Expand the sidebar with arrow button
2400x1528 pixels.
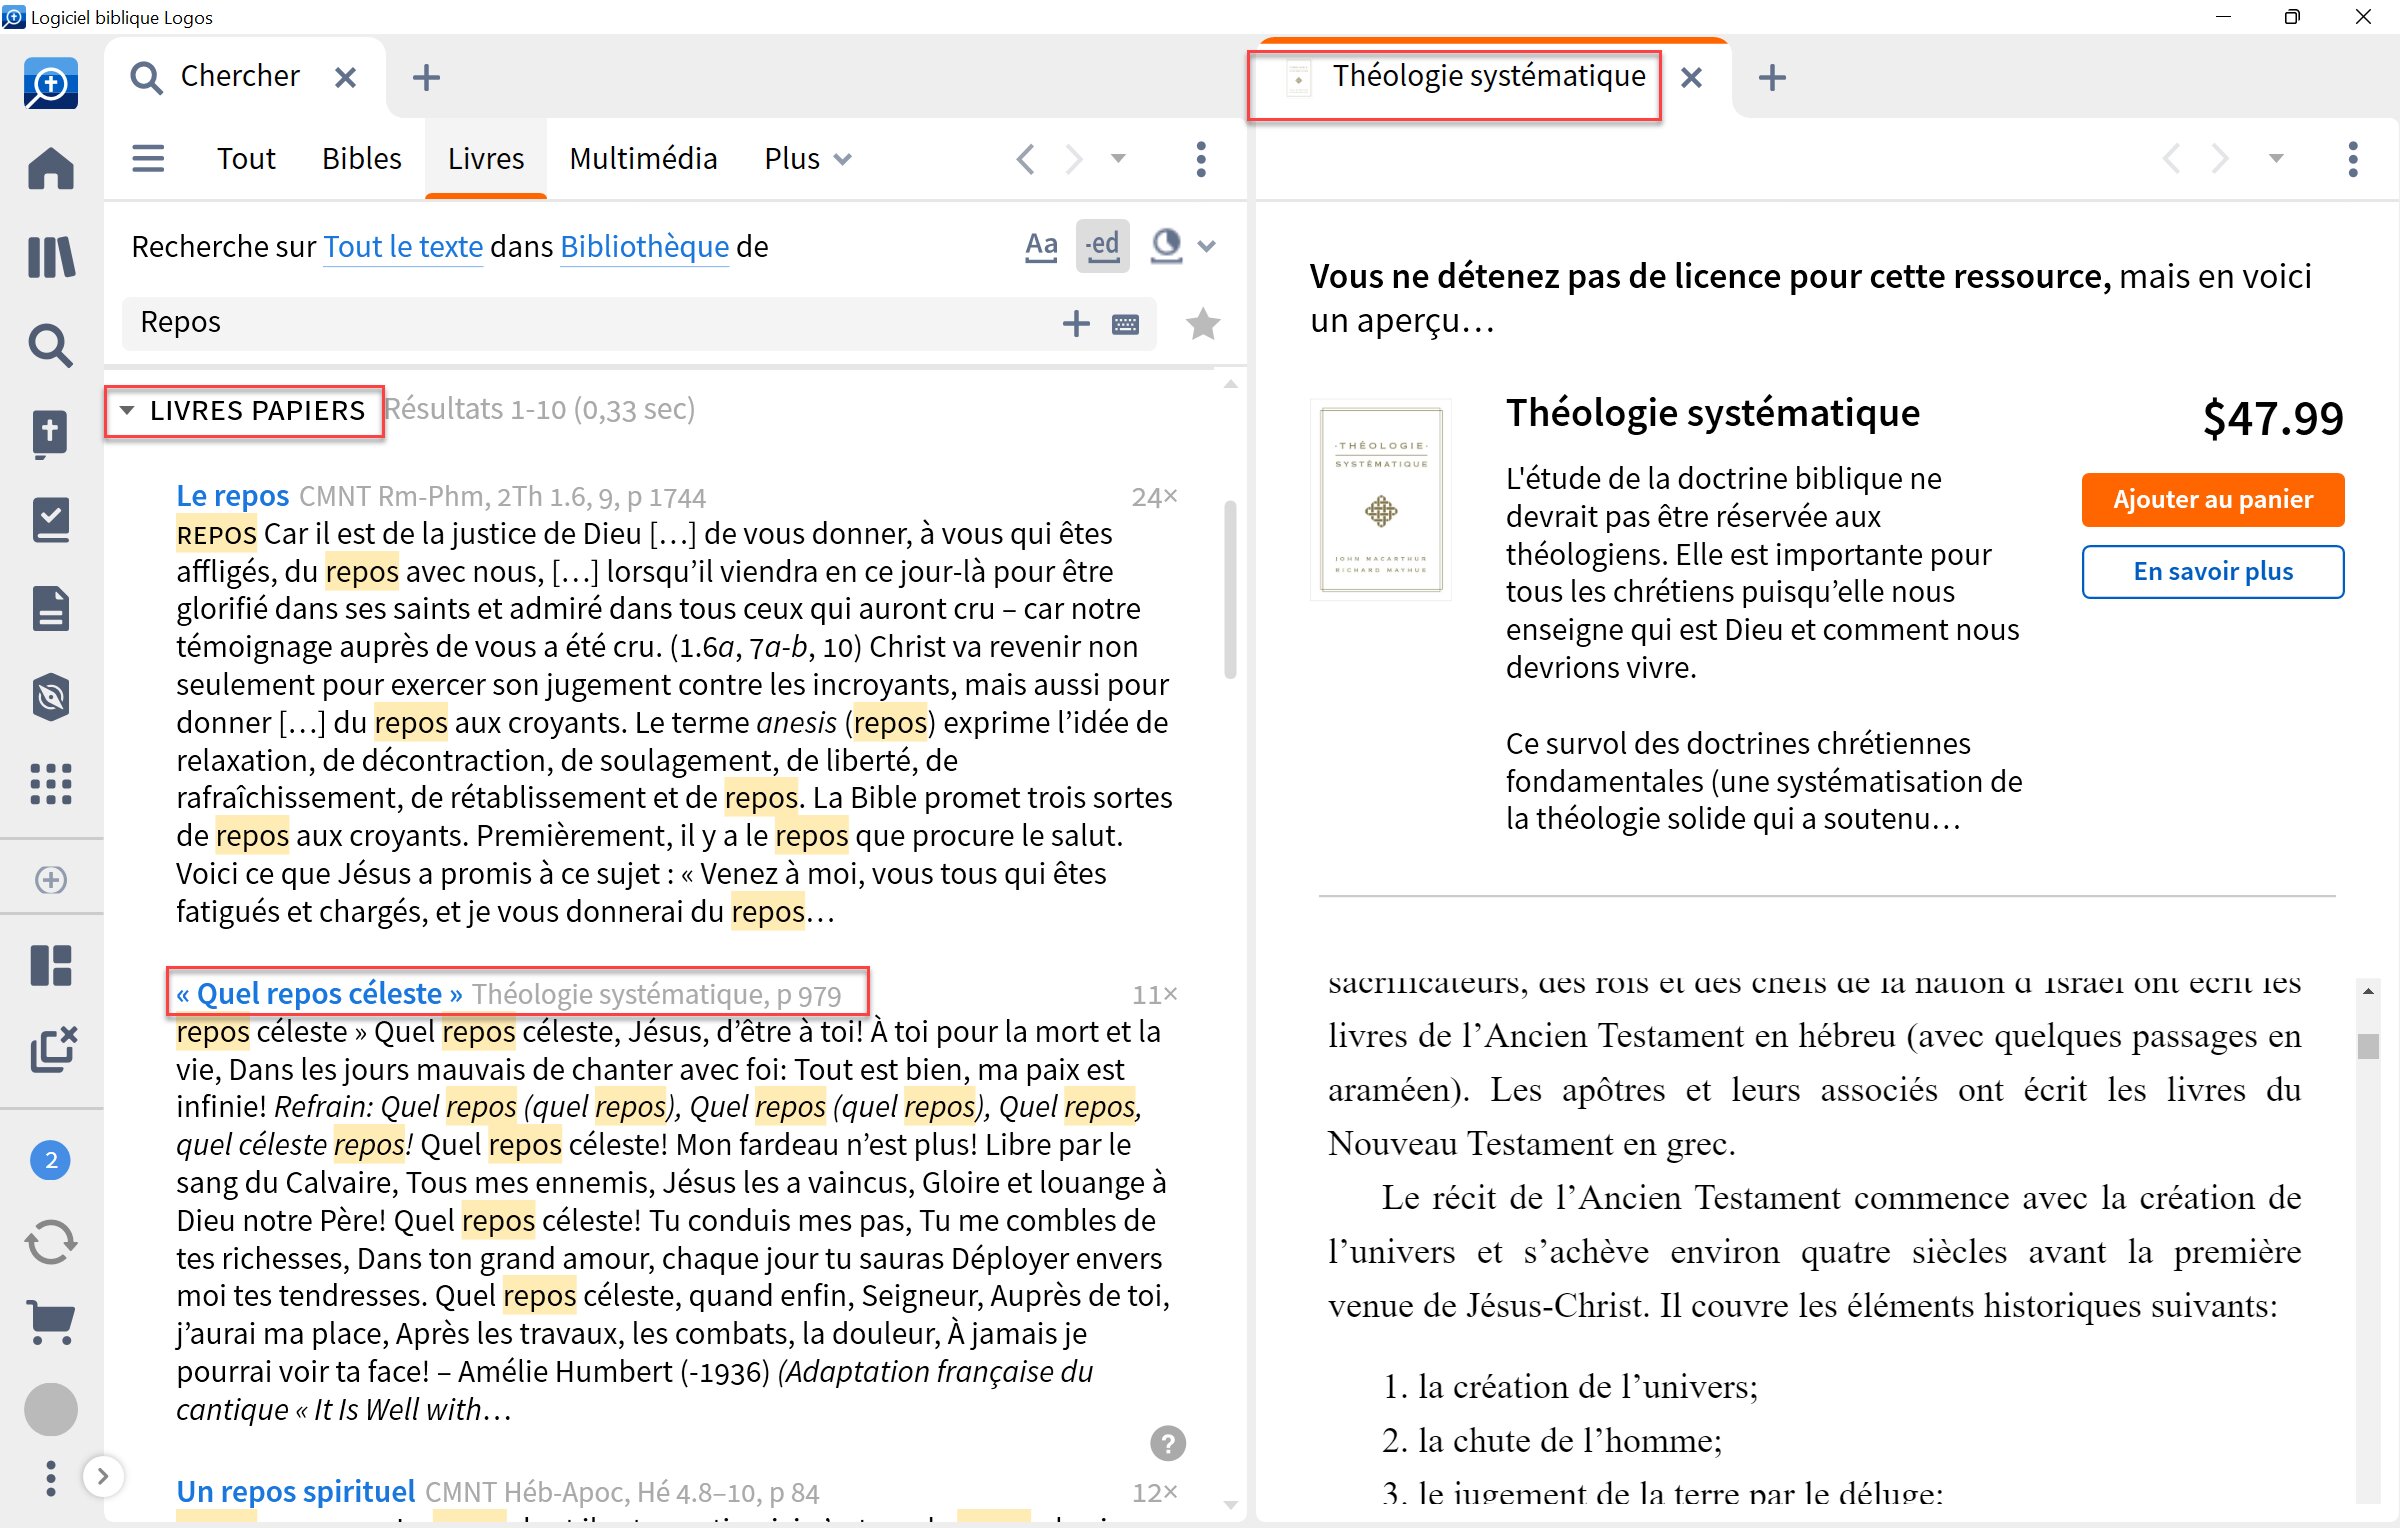click(102, 1475)
